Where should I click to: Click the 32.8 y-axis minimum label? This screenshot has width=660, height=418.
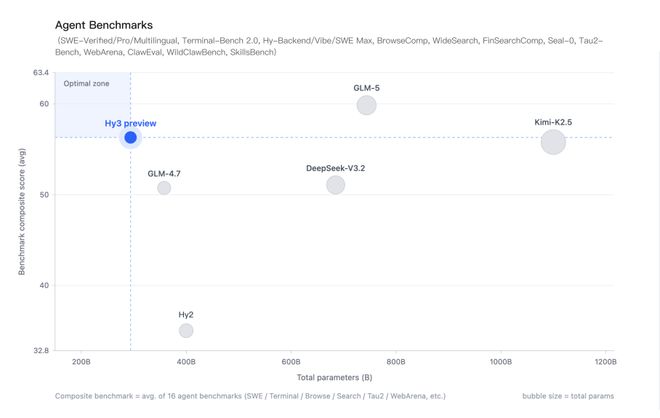[41, 351]
